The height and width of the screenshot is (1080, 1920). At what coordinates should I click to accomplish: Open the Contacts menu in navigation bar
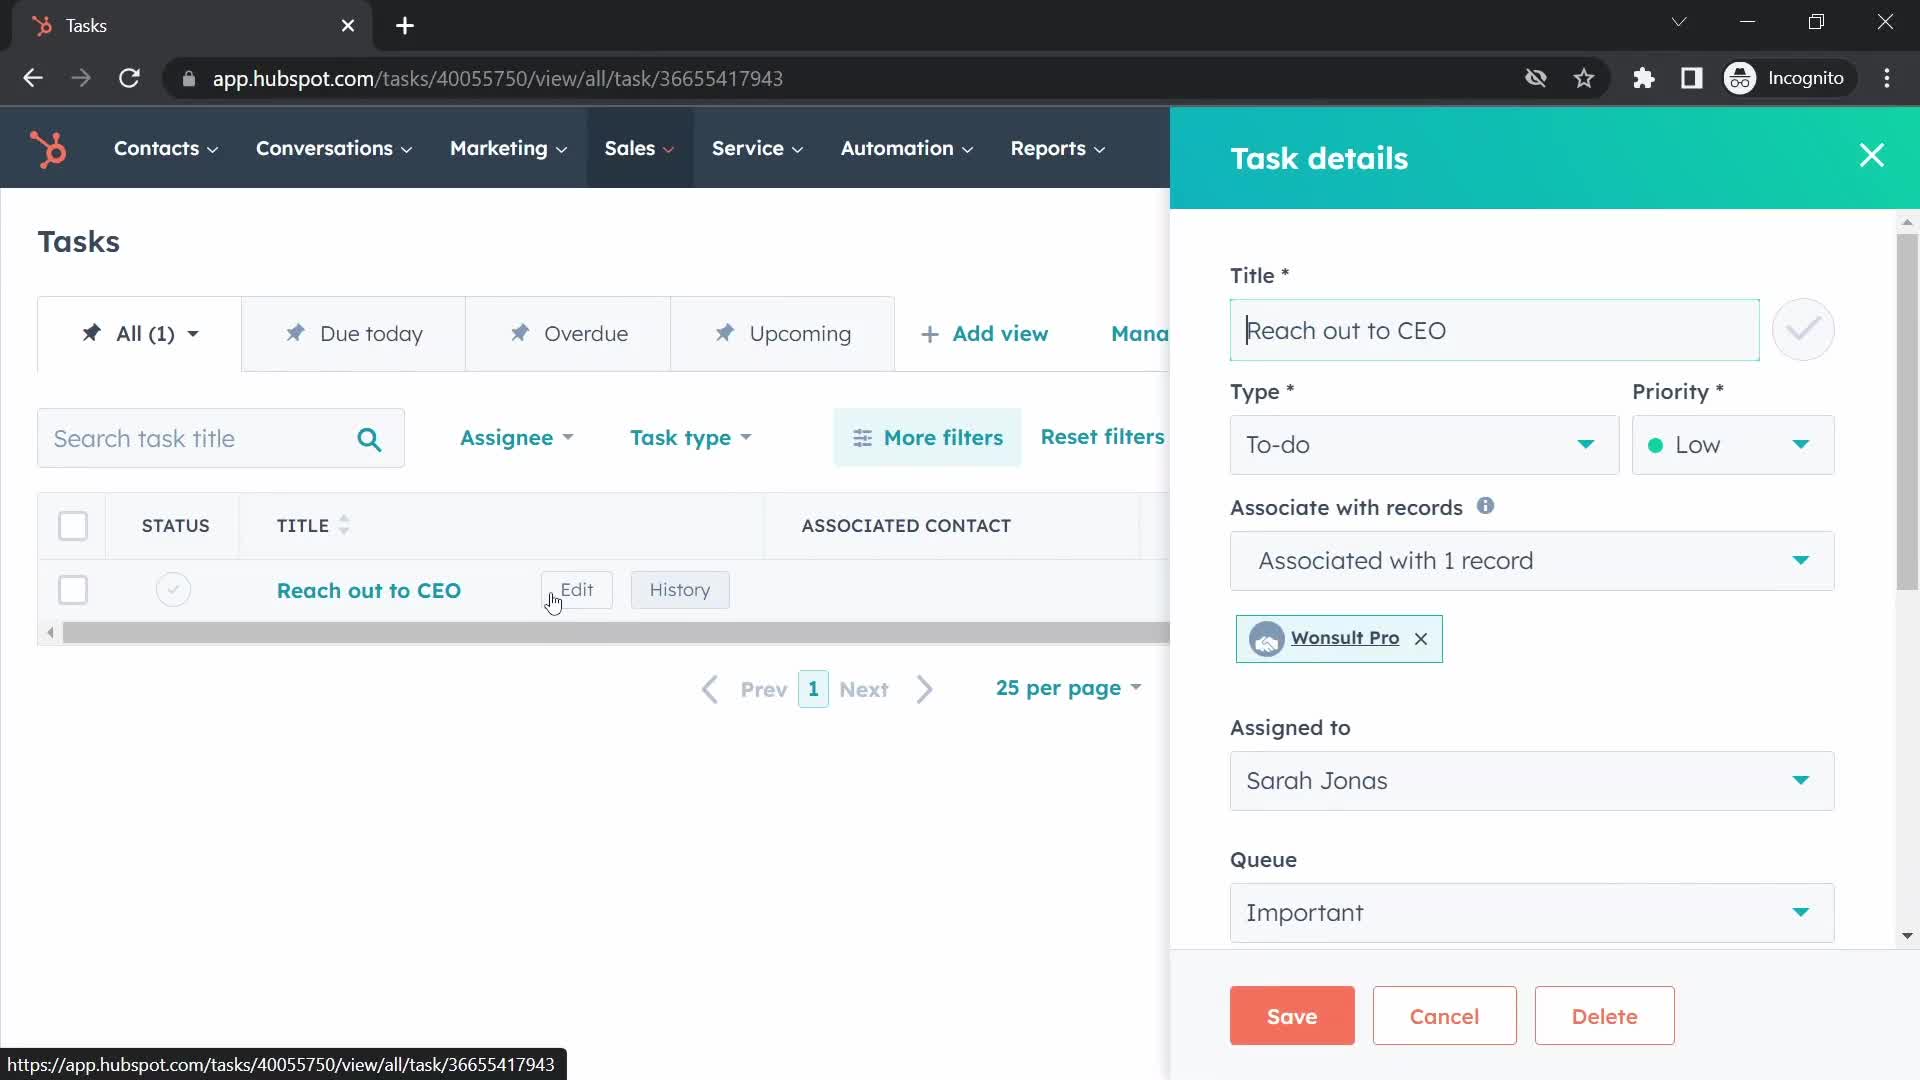tap(156, 148)
